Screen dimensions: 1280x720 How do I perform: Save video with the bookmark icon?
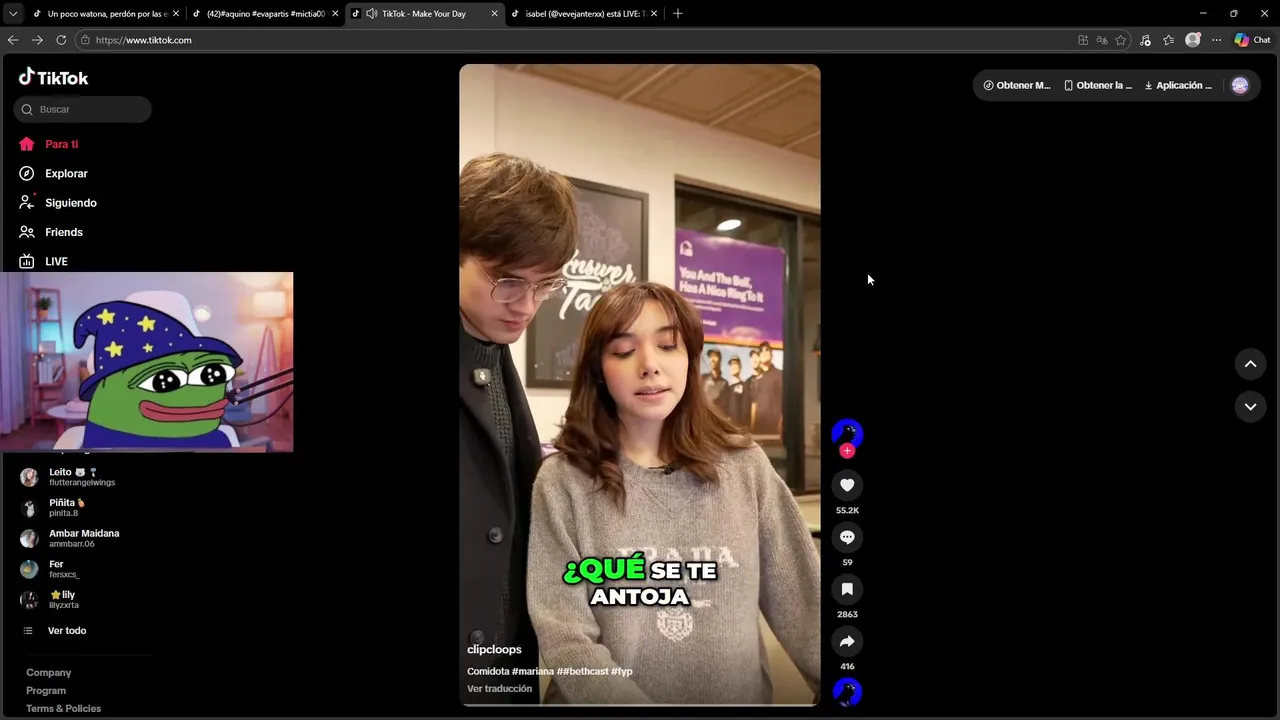click(847, 589)
